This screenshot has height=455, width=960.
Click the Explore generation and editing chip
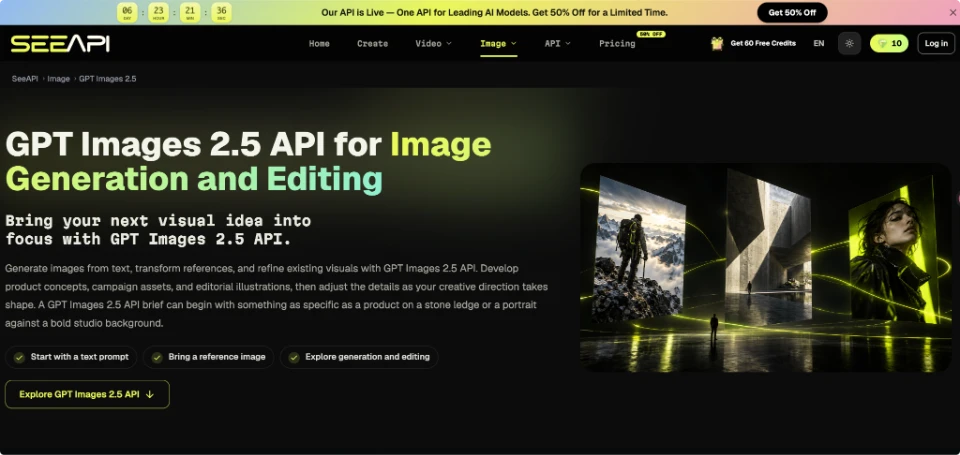click(359, 357)
